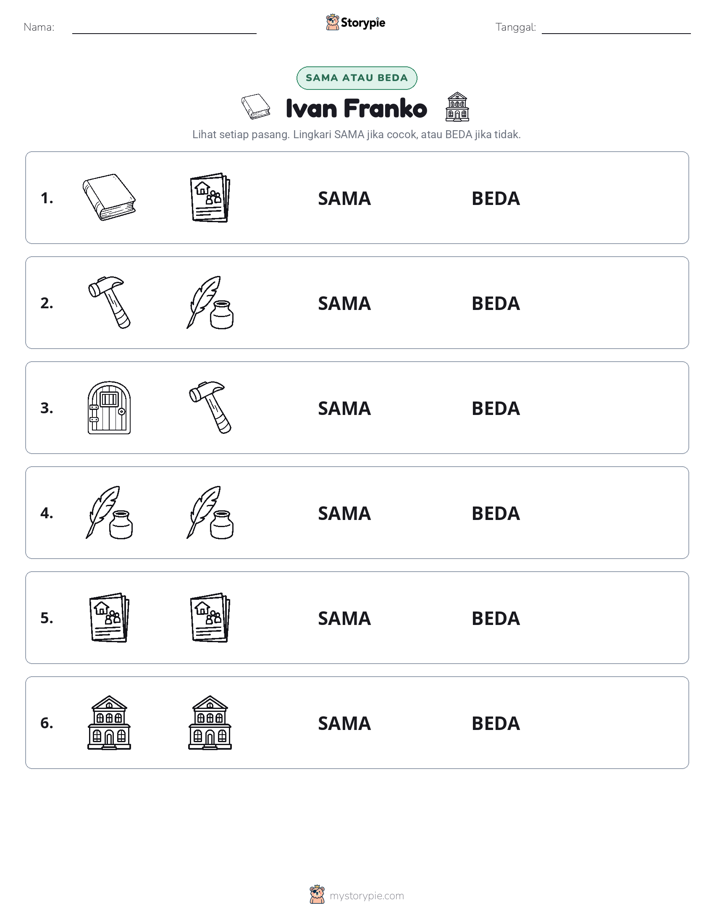
Task: Click the Storypie logo at top
Action: tap(355, 22)
